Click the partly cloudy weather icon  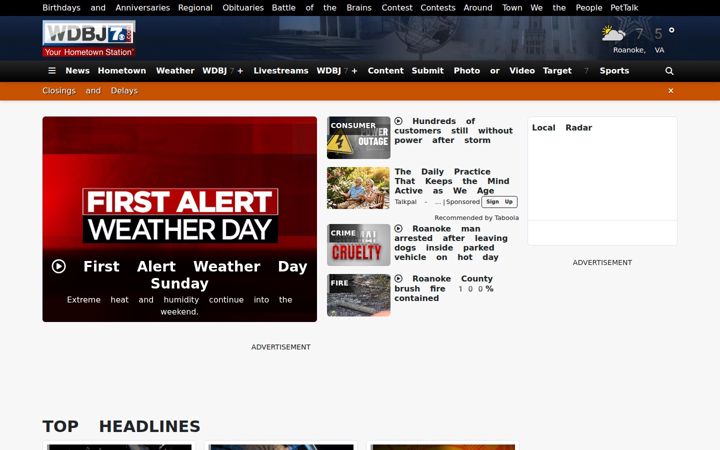coord(613,34)
